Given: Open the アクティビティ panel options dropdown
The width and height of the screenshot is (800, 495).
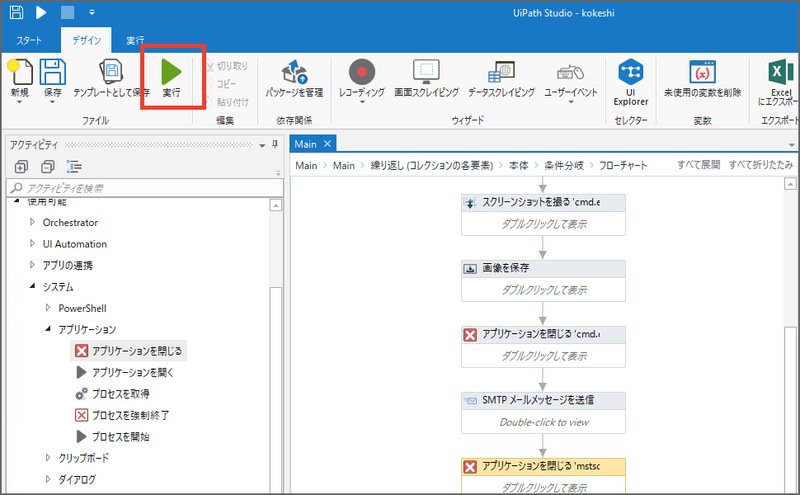Looking at the screenshot, I should pyautogui.click(x=262, y=145).
